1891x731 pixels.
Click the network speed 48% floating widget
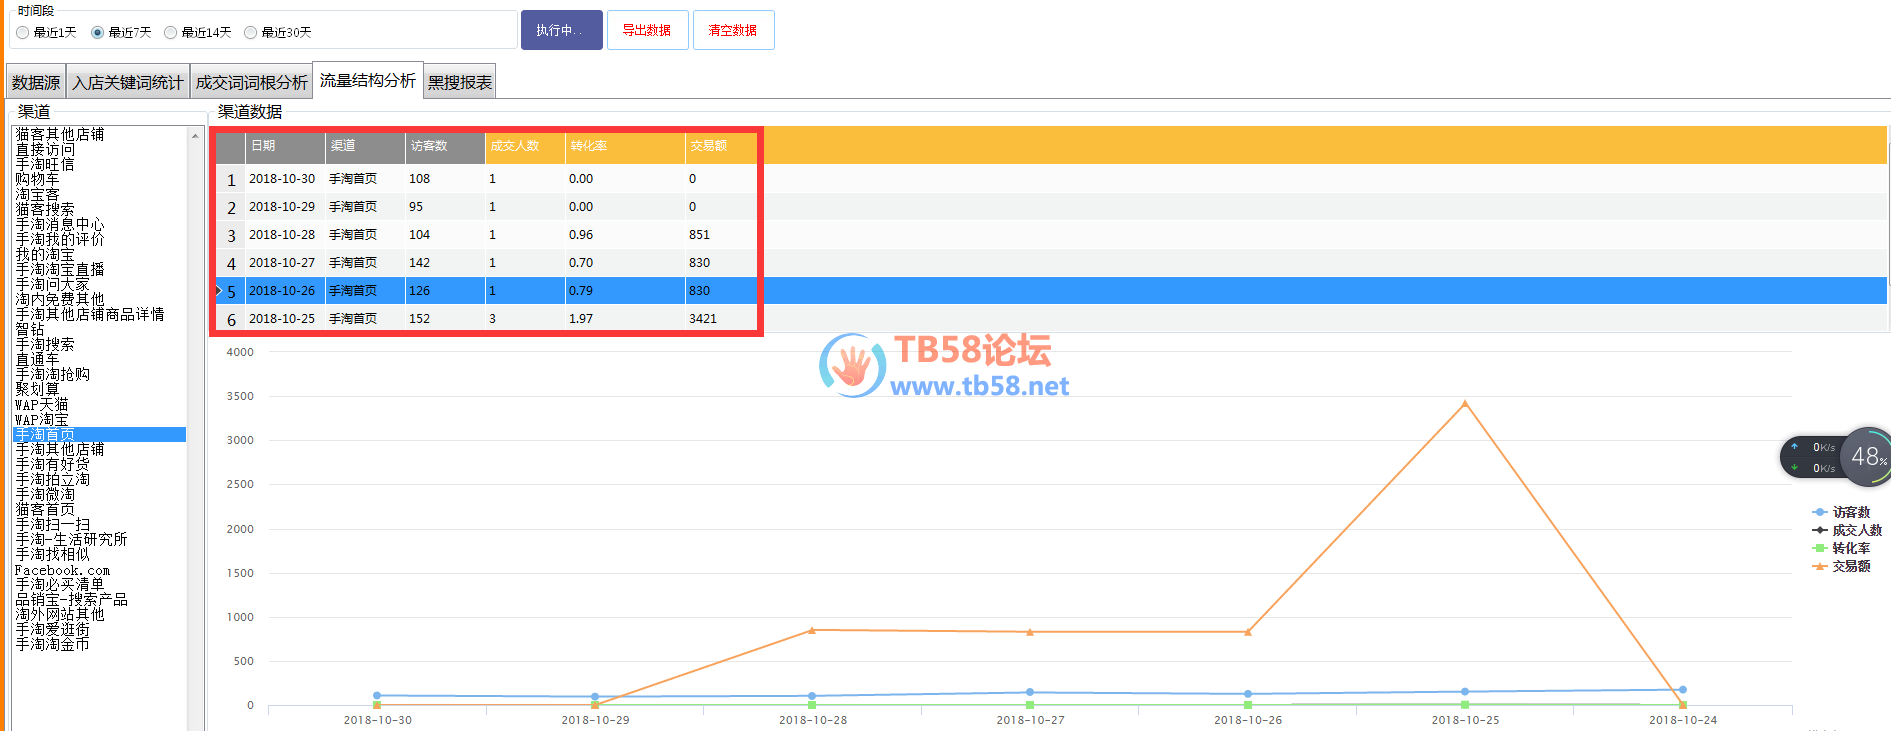pyautogui.click(x=1864, y=457)
